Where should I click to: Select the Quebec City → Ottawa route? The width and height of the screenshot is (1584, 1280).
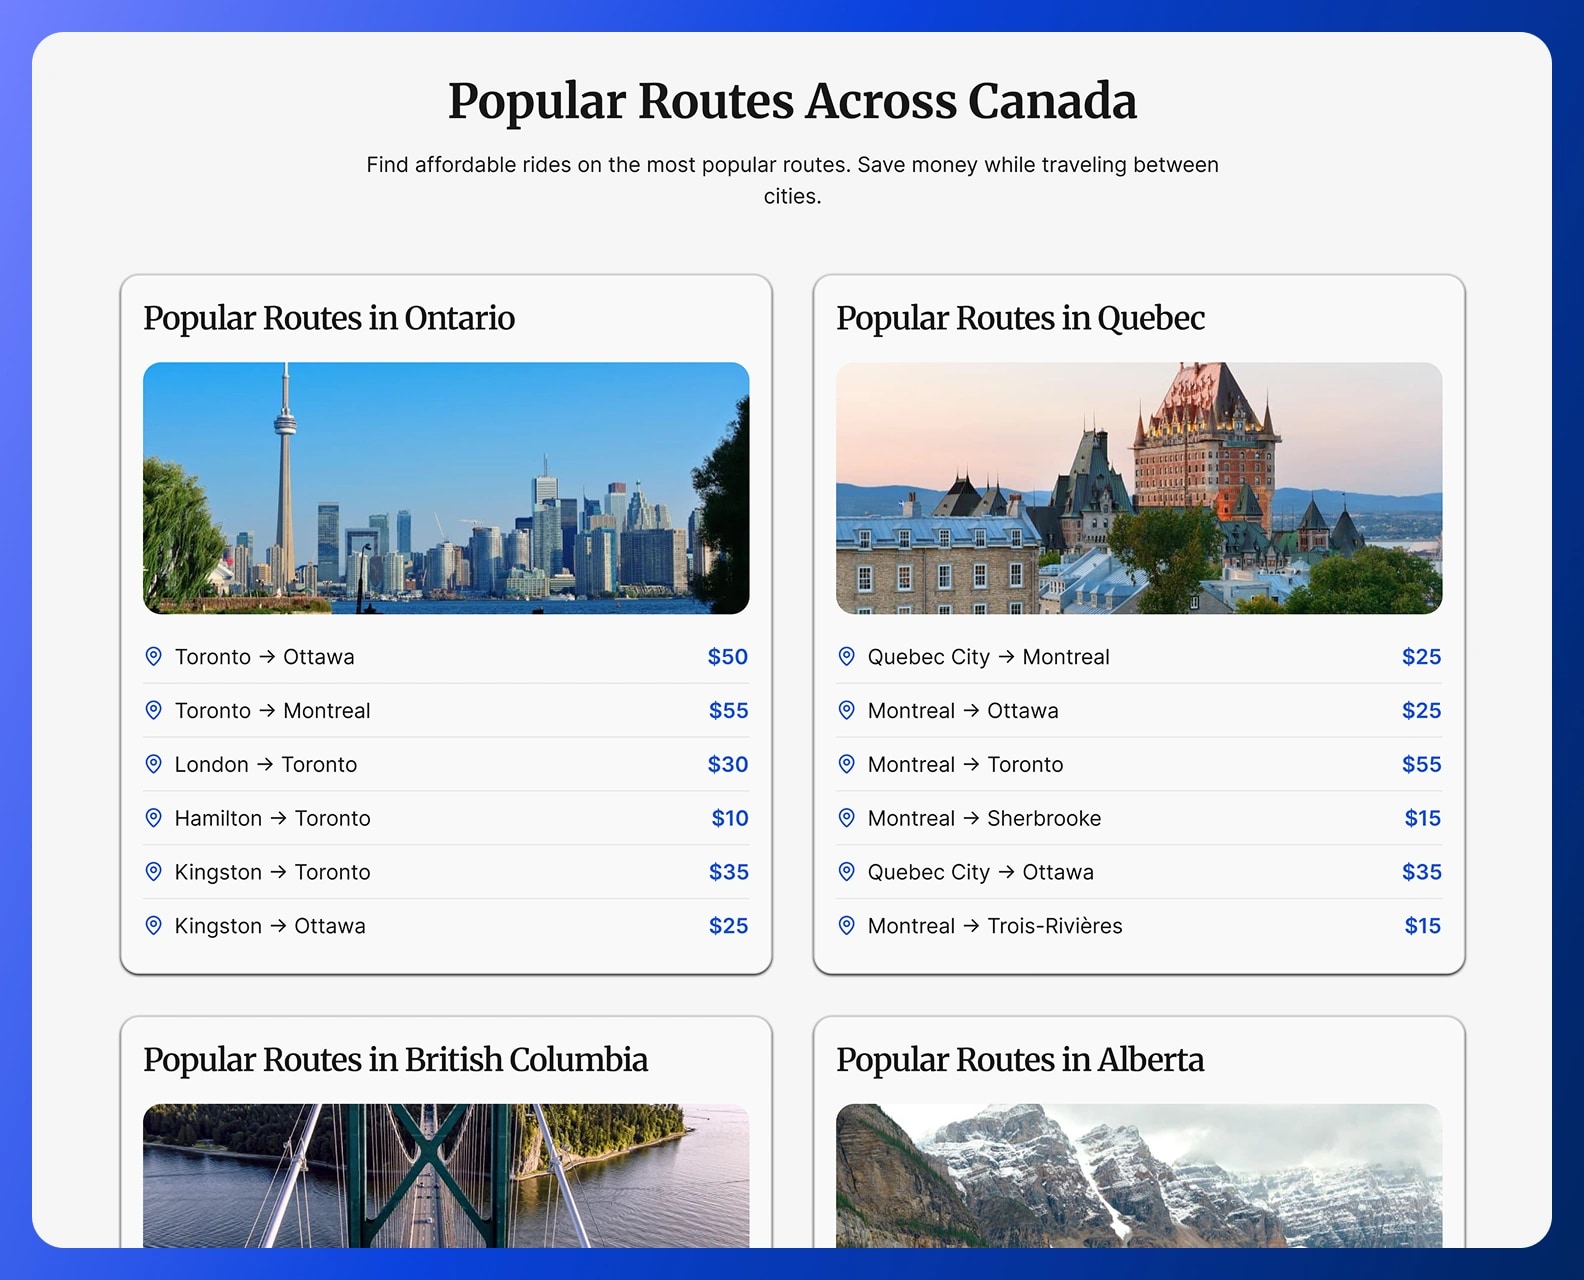[1139, 873]
